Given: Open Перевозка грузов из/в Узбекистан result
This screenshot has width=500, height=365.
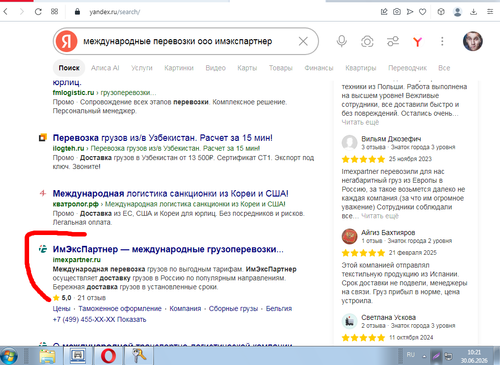Looking at the screenshot, I should 163,138.
